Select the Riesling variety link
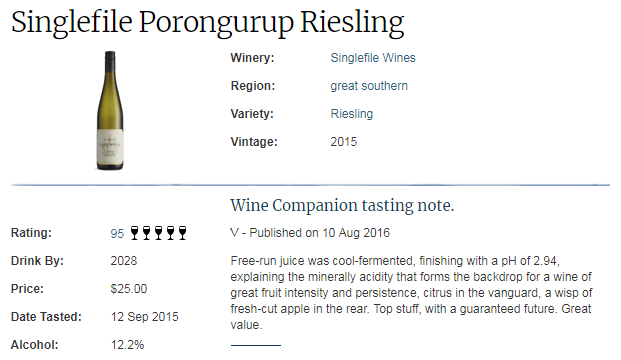Image resolution: width=621 pixels, height=360 pixels. [352, 114]
